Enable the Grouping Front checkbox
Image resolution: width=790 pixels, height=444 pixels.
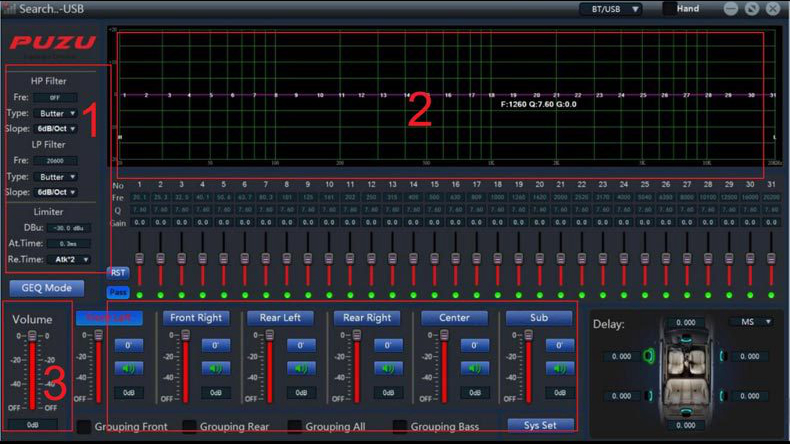[x=85, y=427]
